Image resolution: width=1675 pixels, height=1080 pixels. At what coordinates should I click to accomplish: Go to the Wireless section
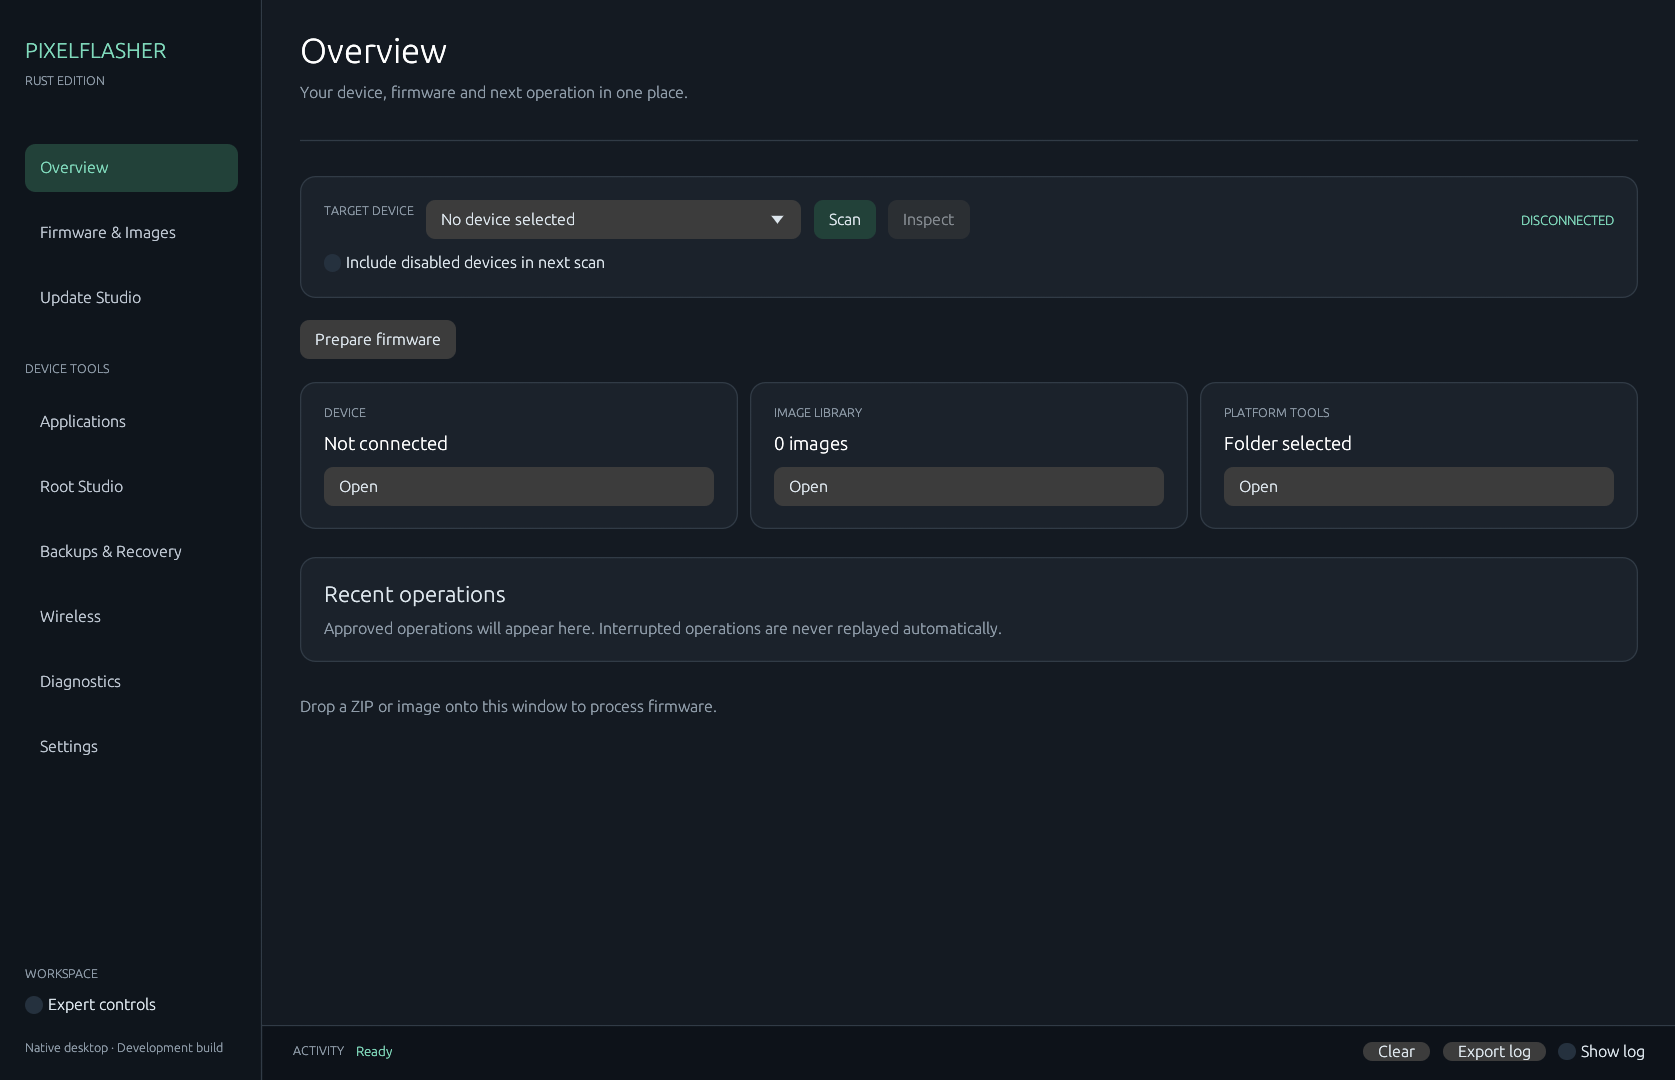click(x=131, y=617)
